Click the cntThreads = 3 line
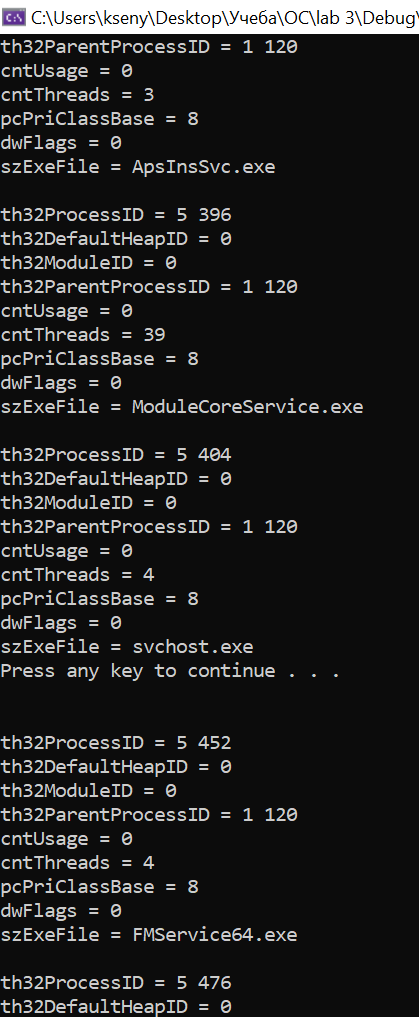Screen dimensions: 419x1017 pos(78,95)
